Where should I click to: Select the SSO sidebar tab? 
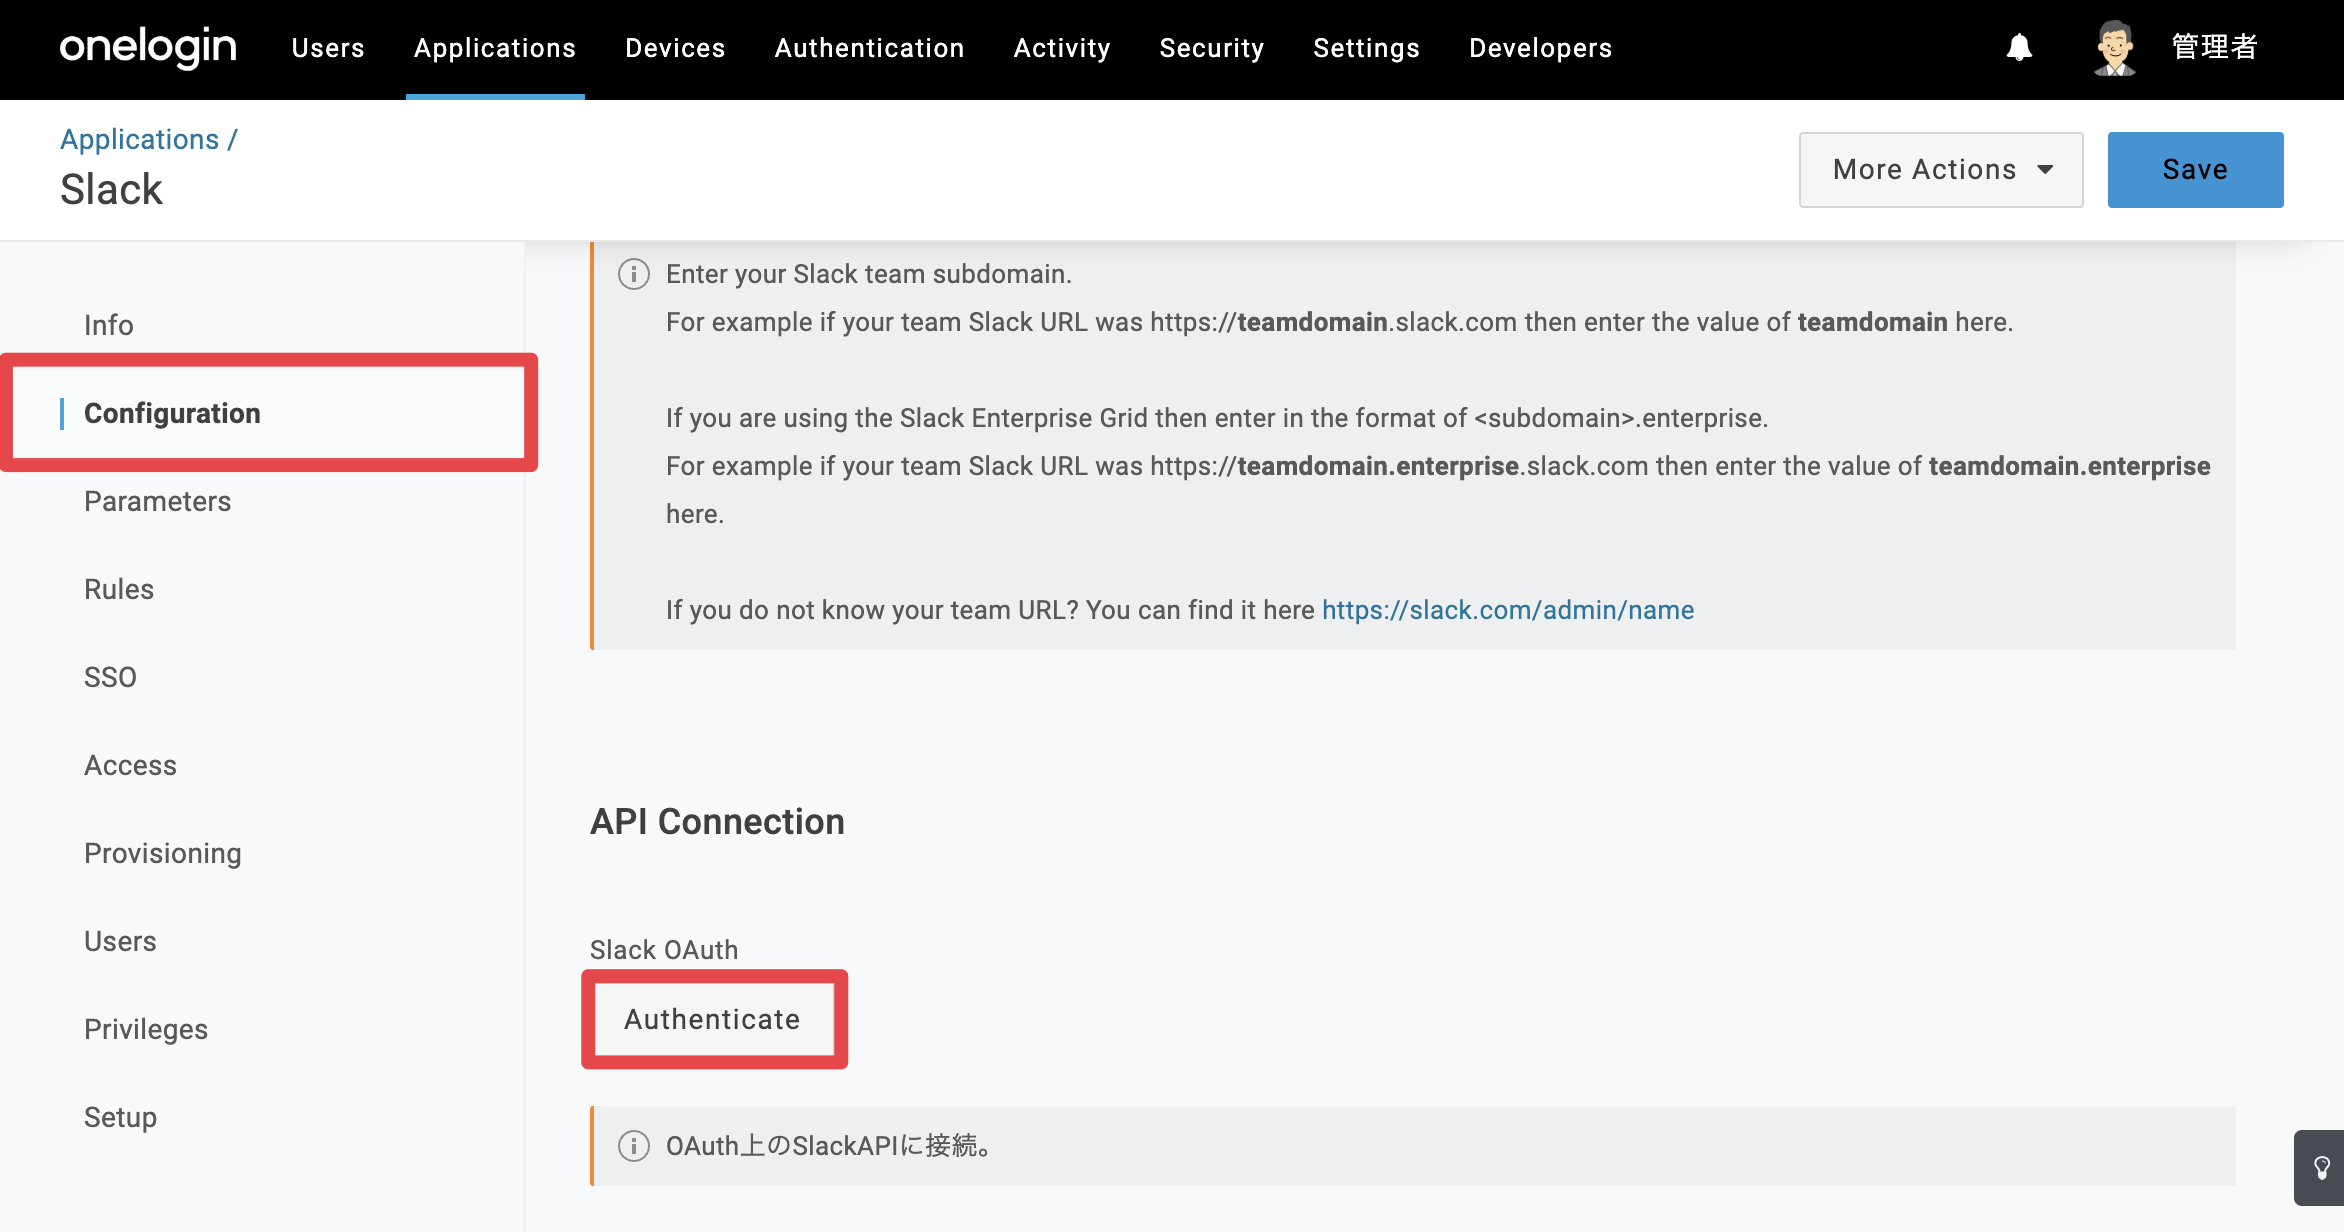pyautogui.click(x=110, y=677)
